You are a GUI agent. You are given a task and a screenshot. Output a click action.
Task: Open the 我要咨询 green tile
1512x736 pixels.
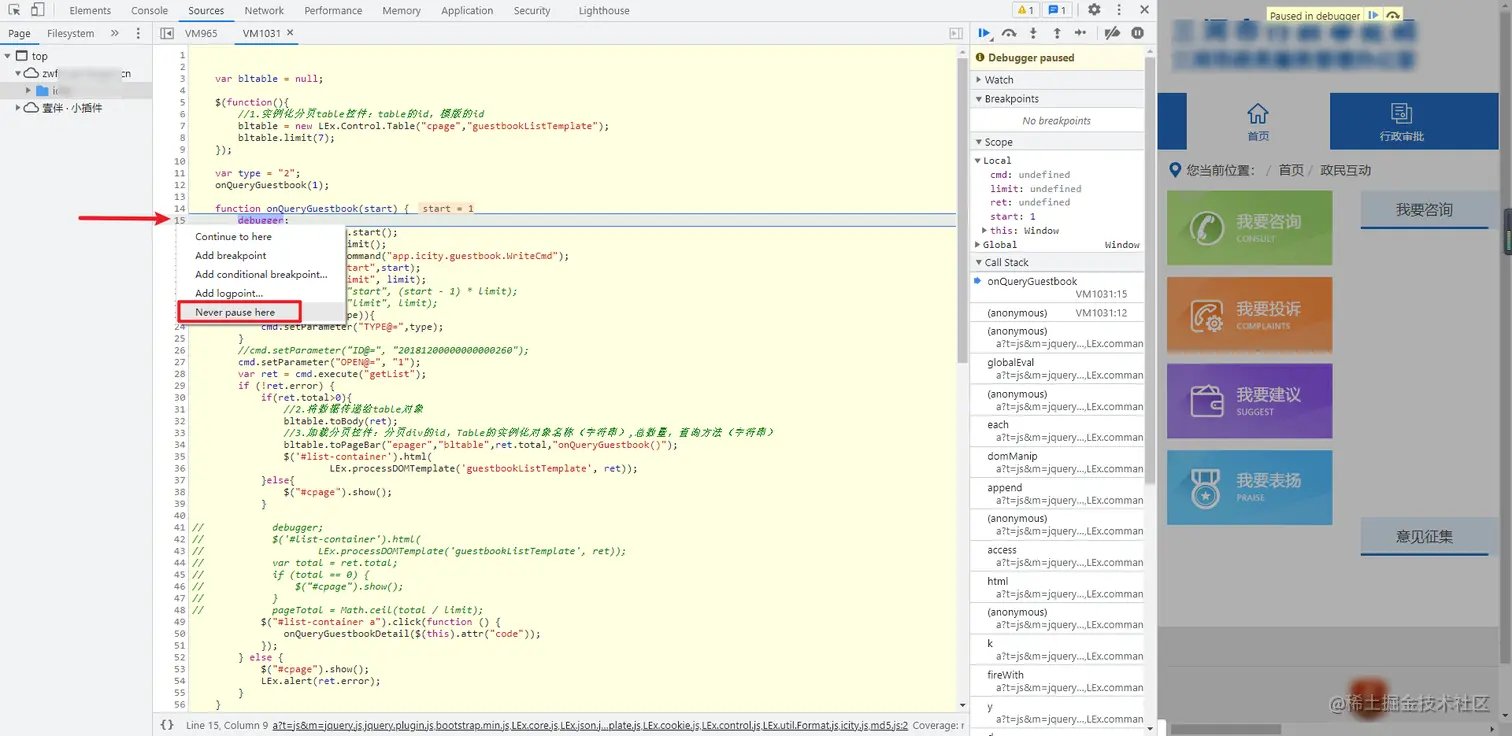click(x=1249, y=228)
